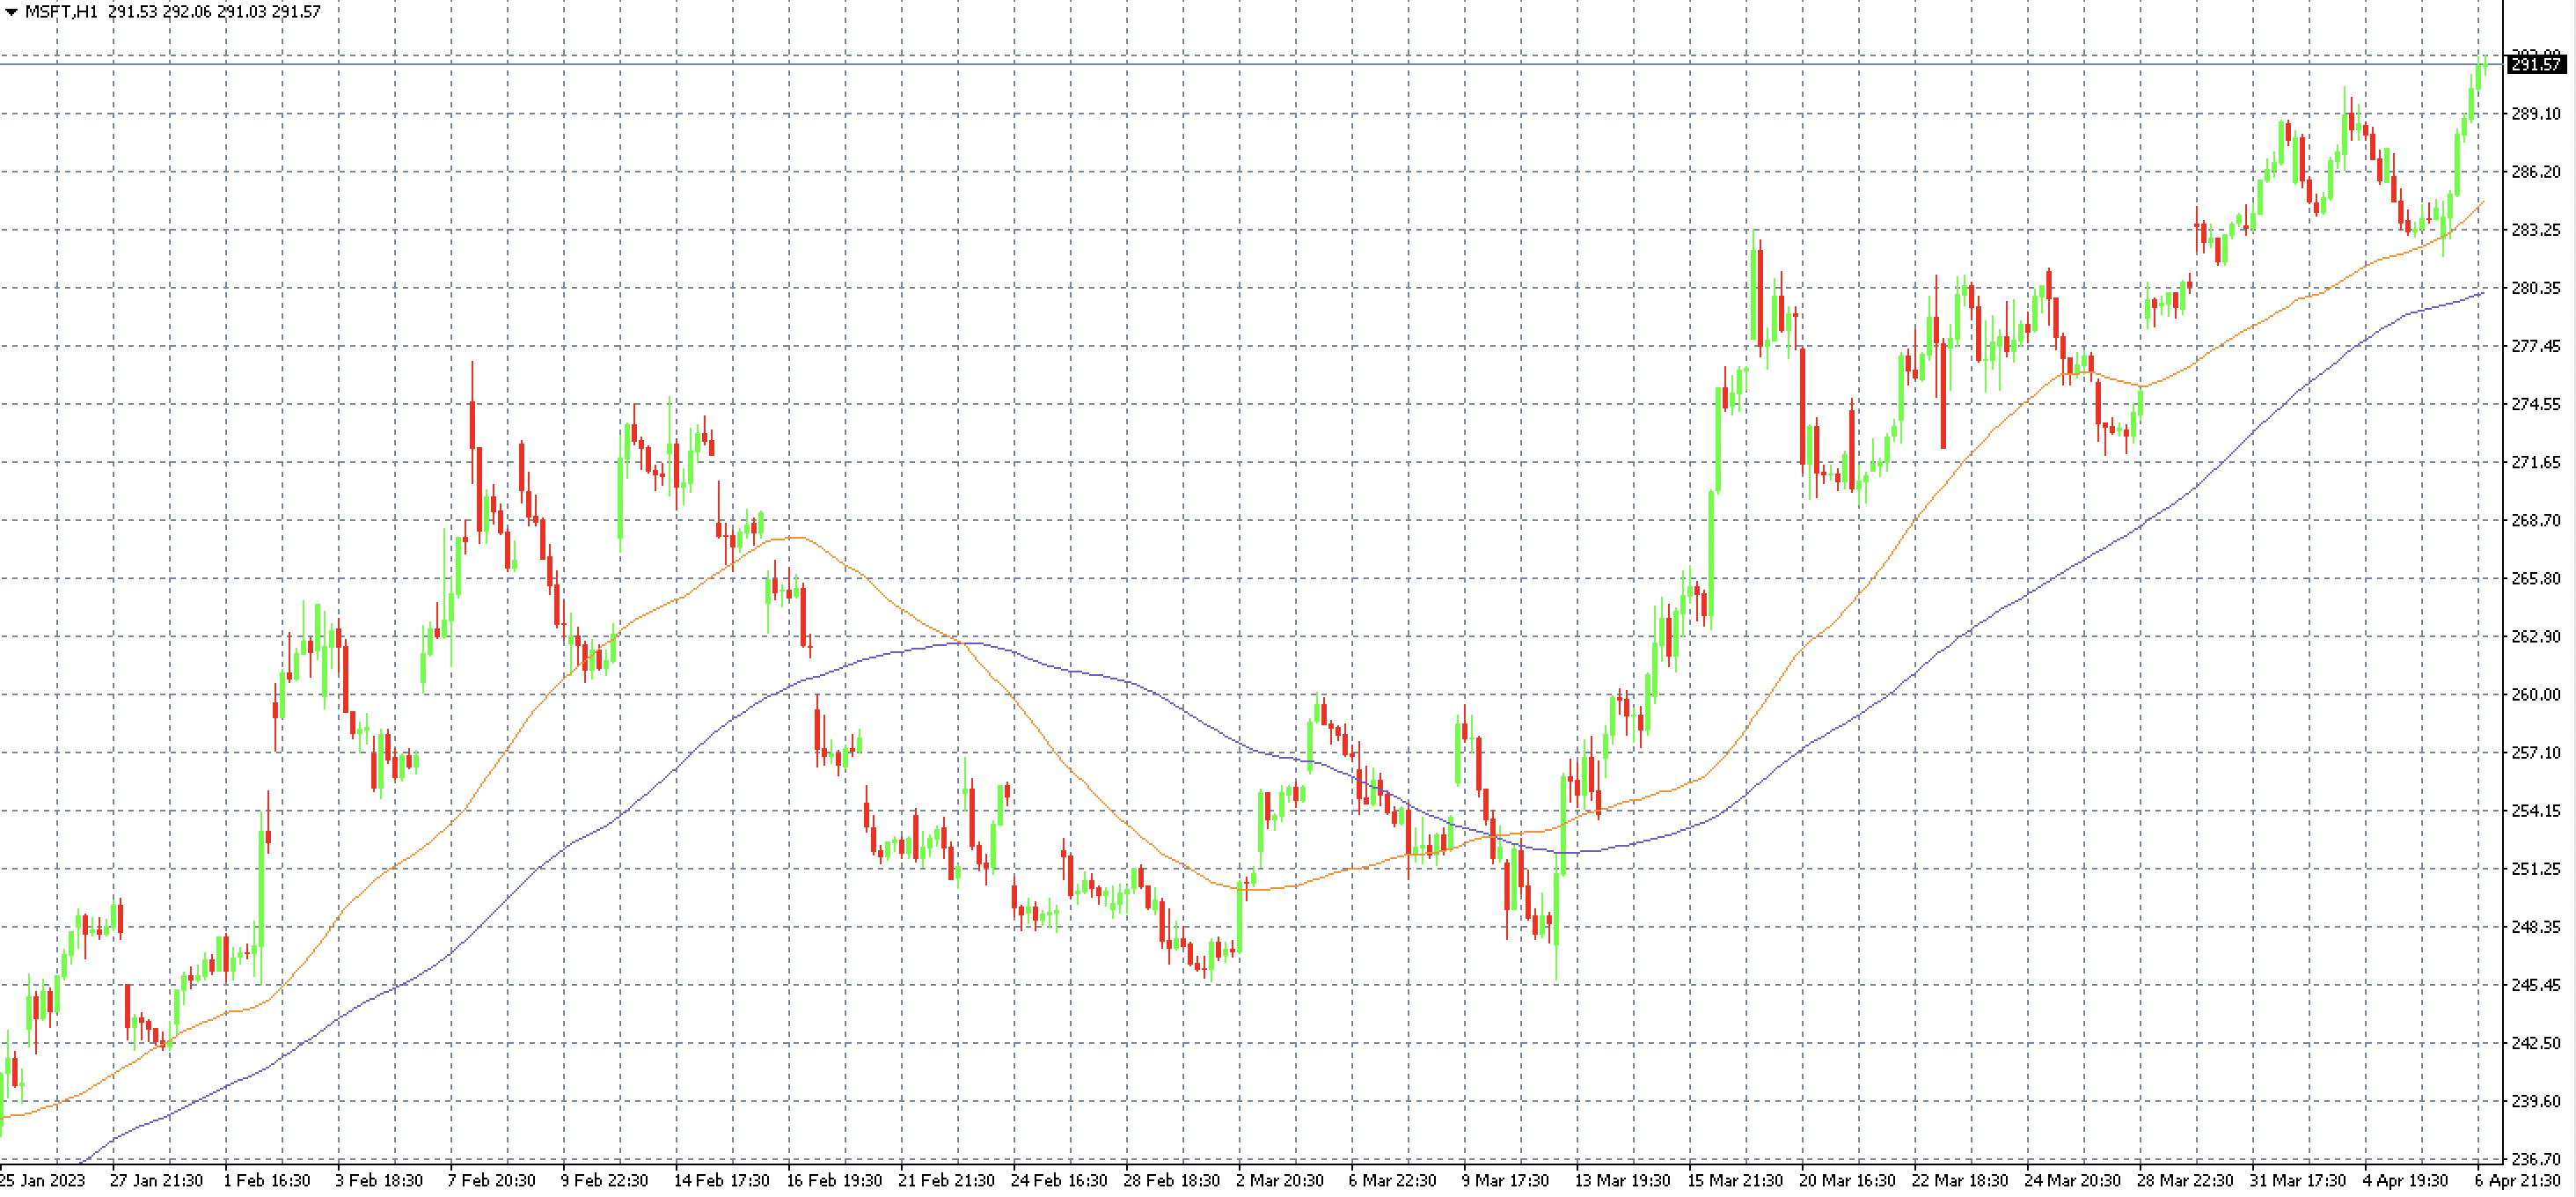Image resolution: width=2576 pixels, height=1197 pixels.
Task: Click the 274.55 price scale label
Action: 2536,404
